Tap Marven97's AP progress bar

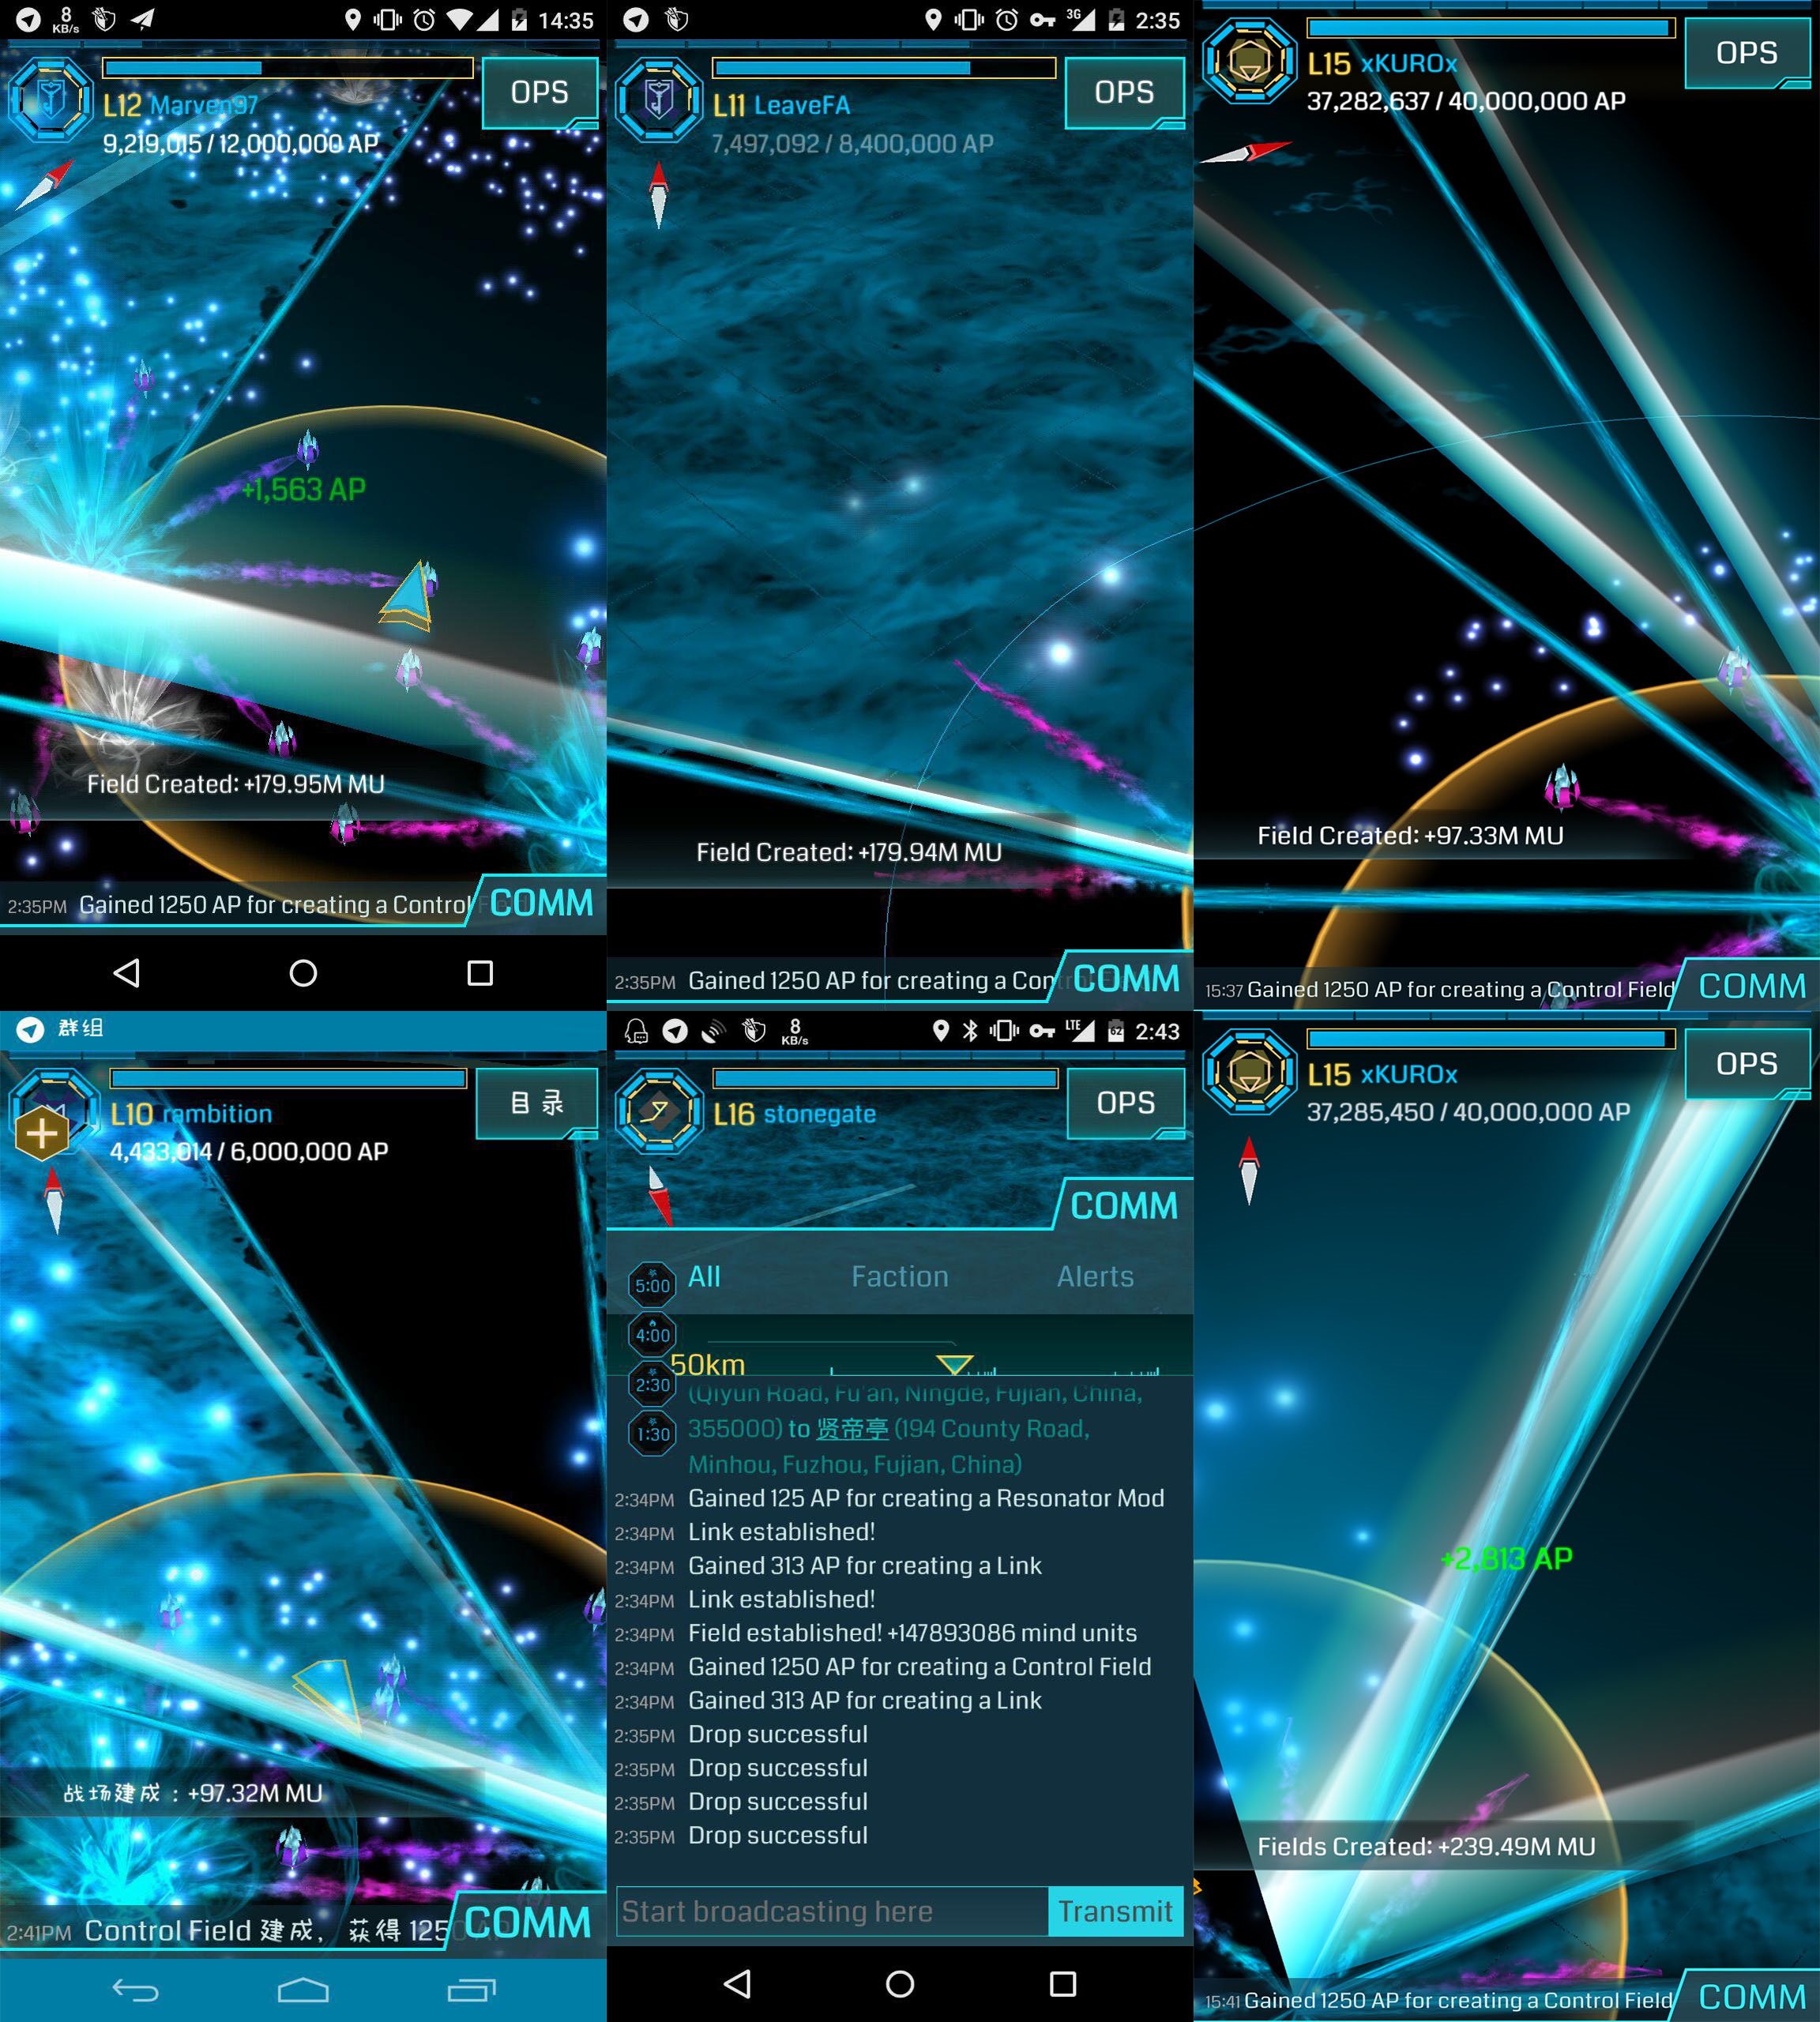coord(288,68)
